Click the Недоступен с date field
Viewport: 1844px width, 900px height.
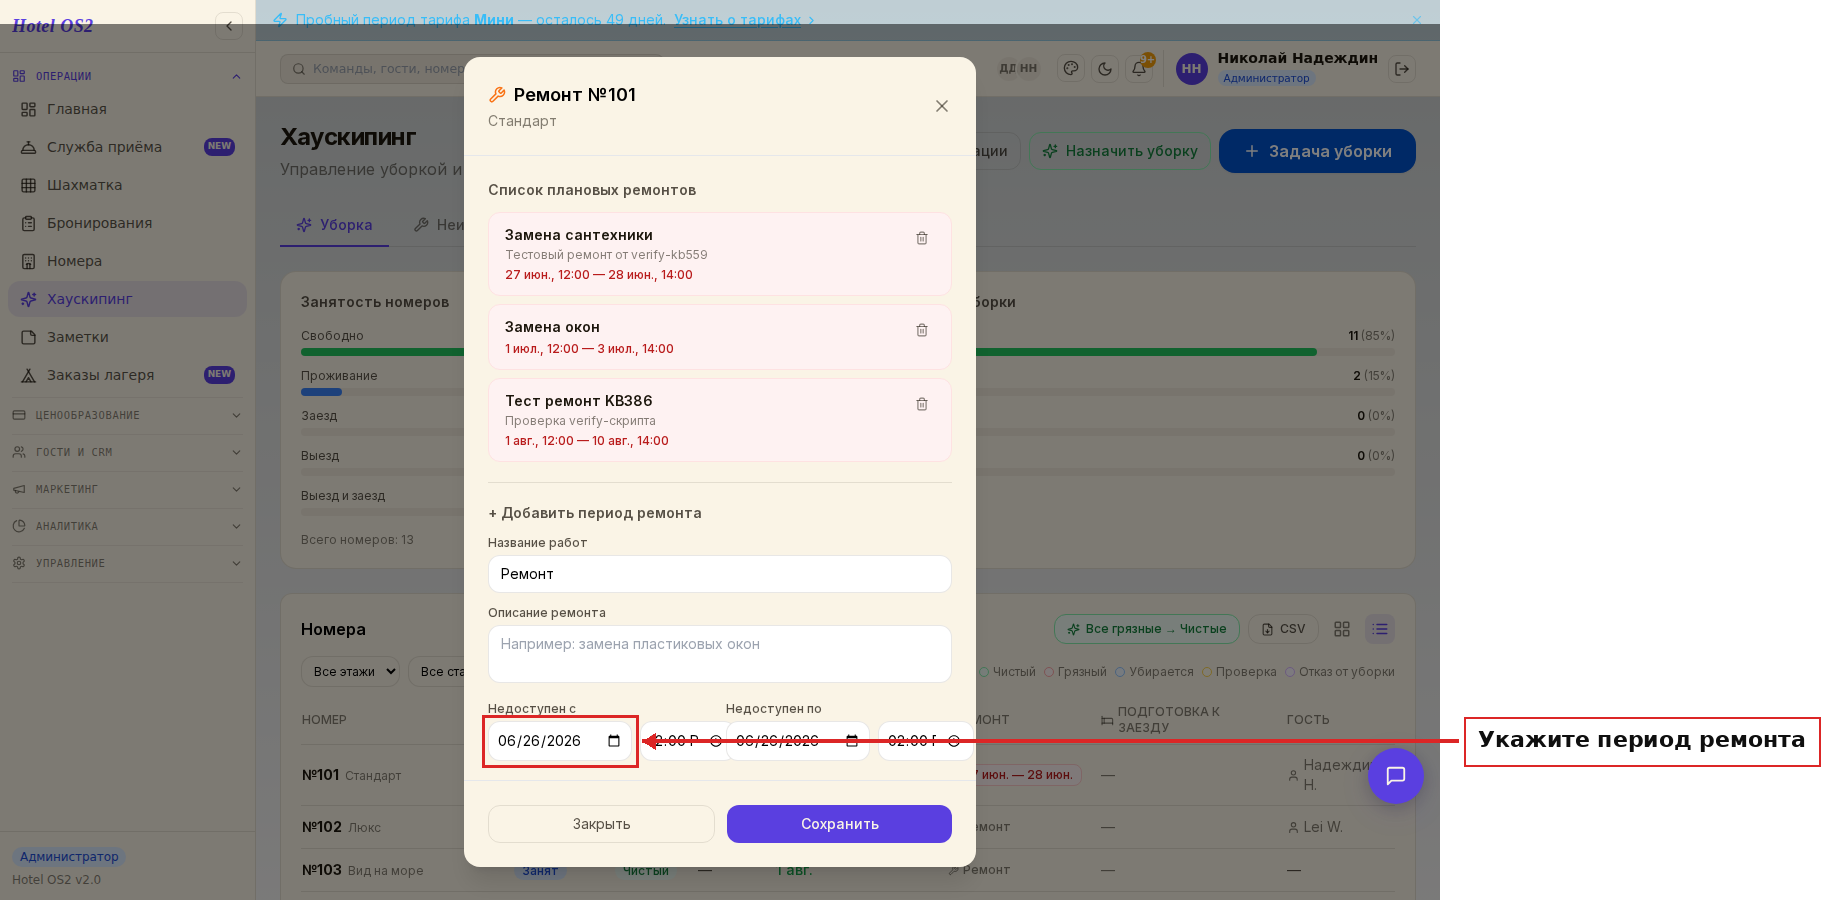559,741
